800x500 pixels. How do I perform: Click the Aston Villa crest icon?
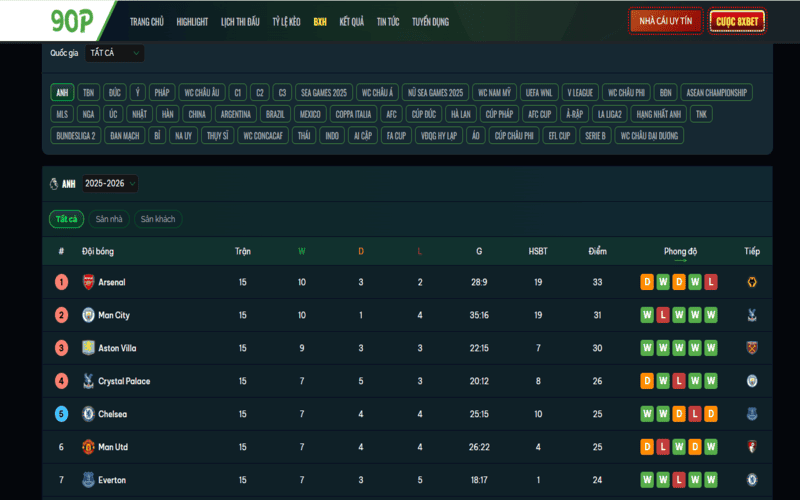[x=88, y=348]
